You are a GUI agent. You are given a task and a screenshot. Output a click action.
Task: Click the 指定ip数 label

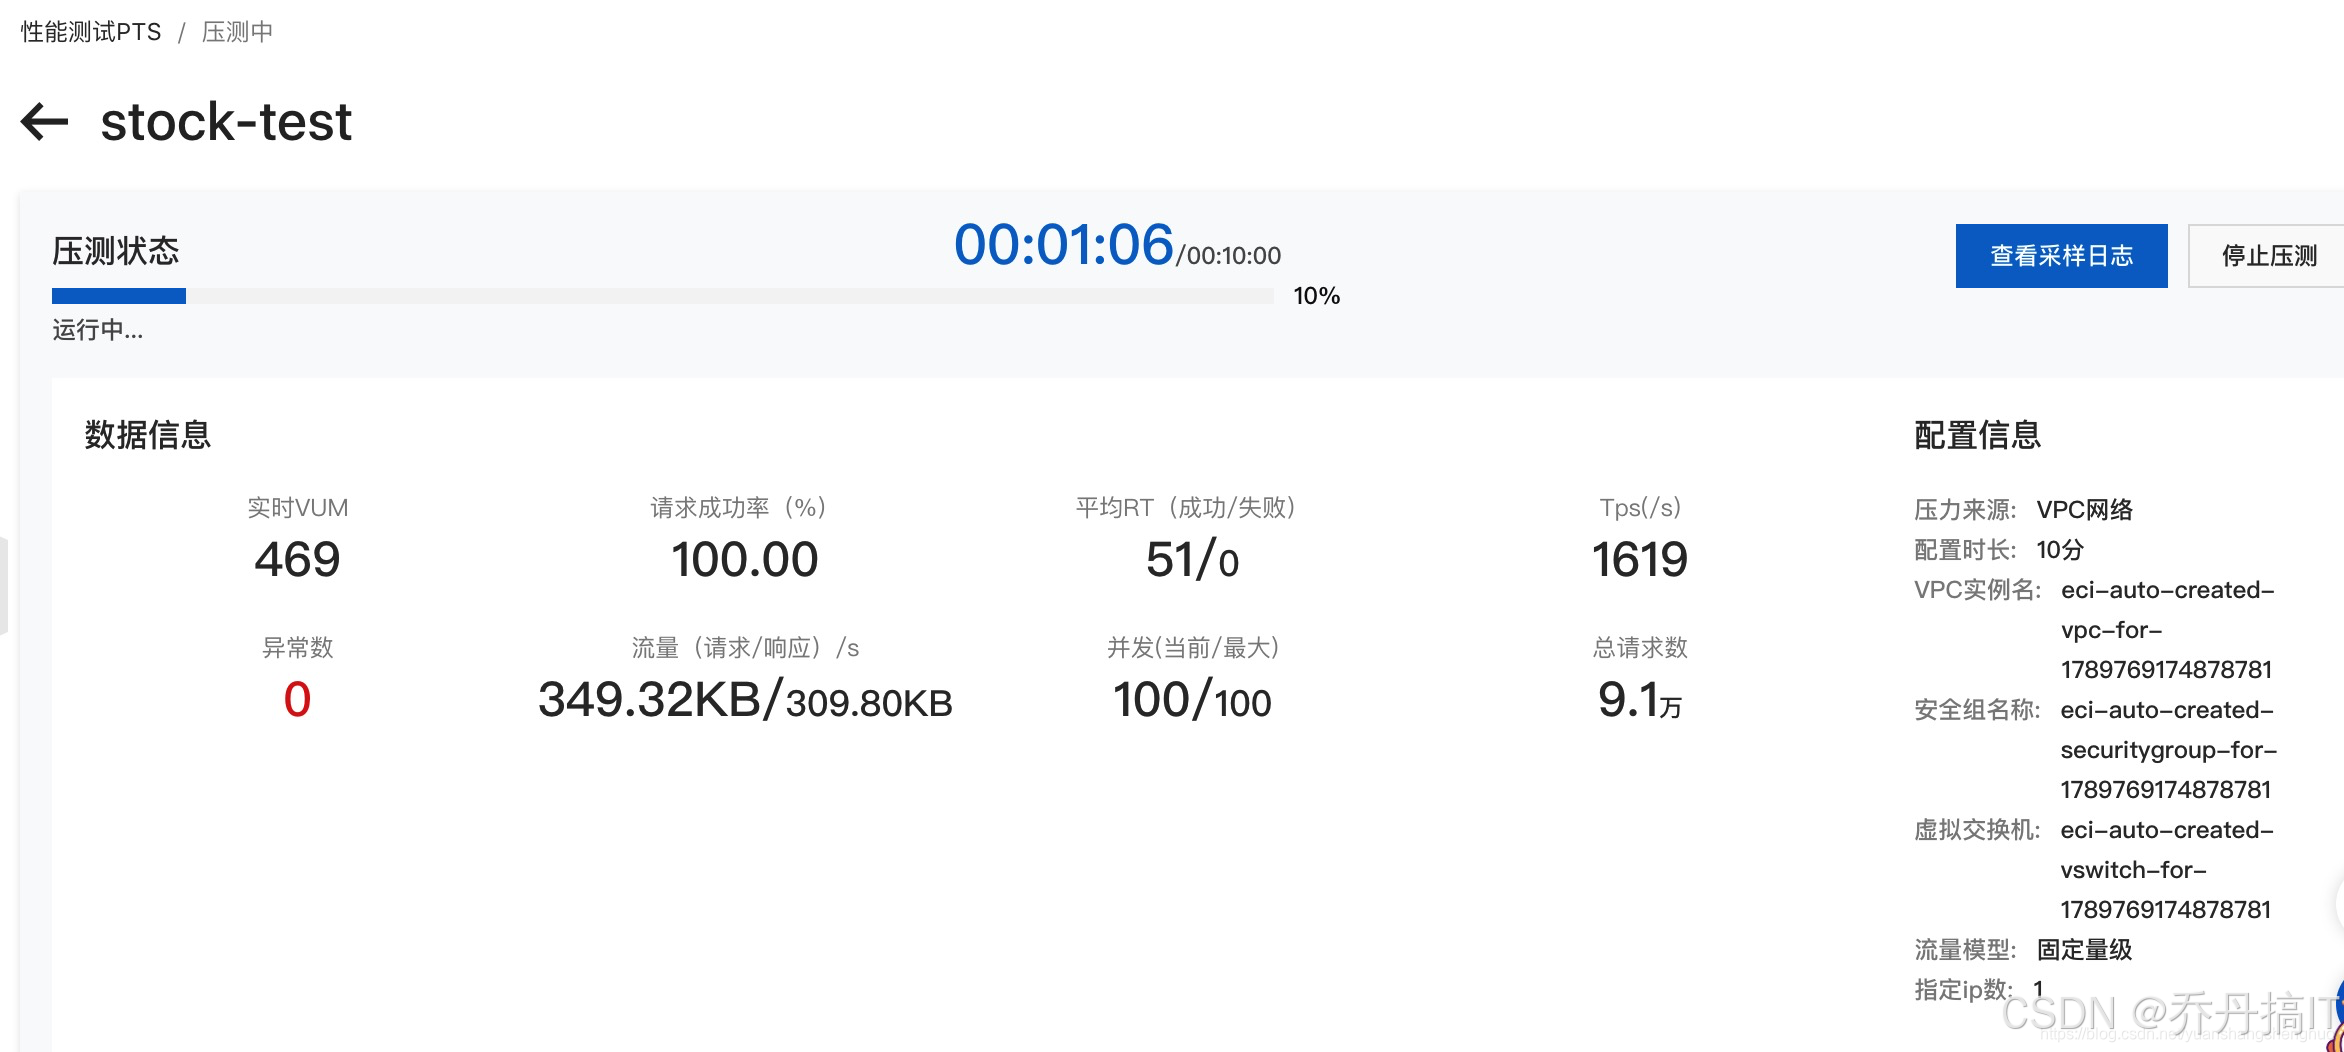tap(1964, 990)
